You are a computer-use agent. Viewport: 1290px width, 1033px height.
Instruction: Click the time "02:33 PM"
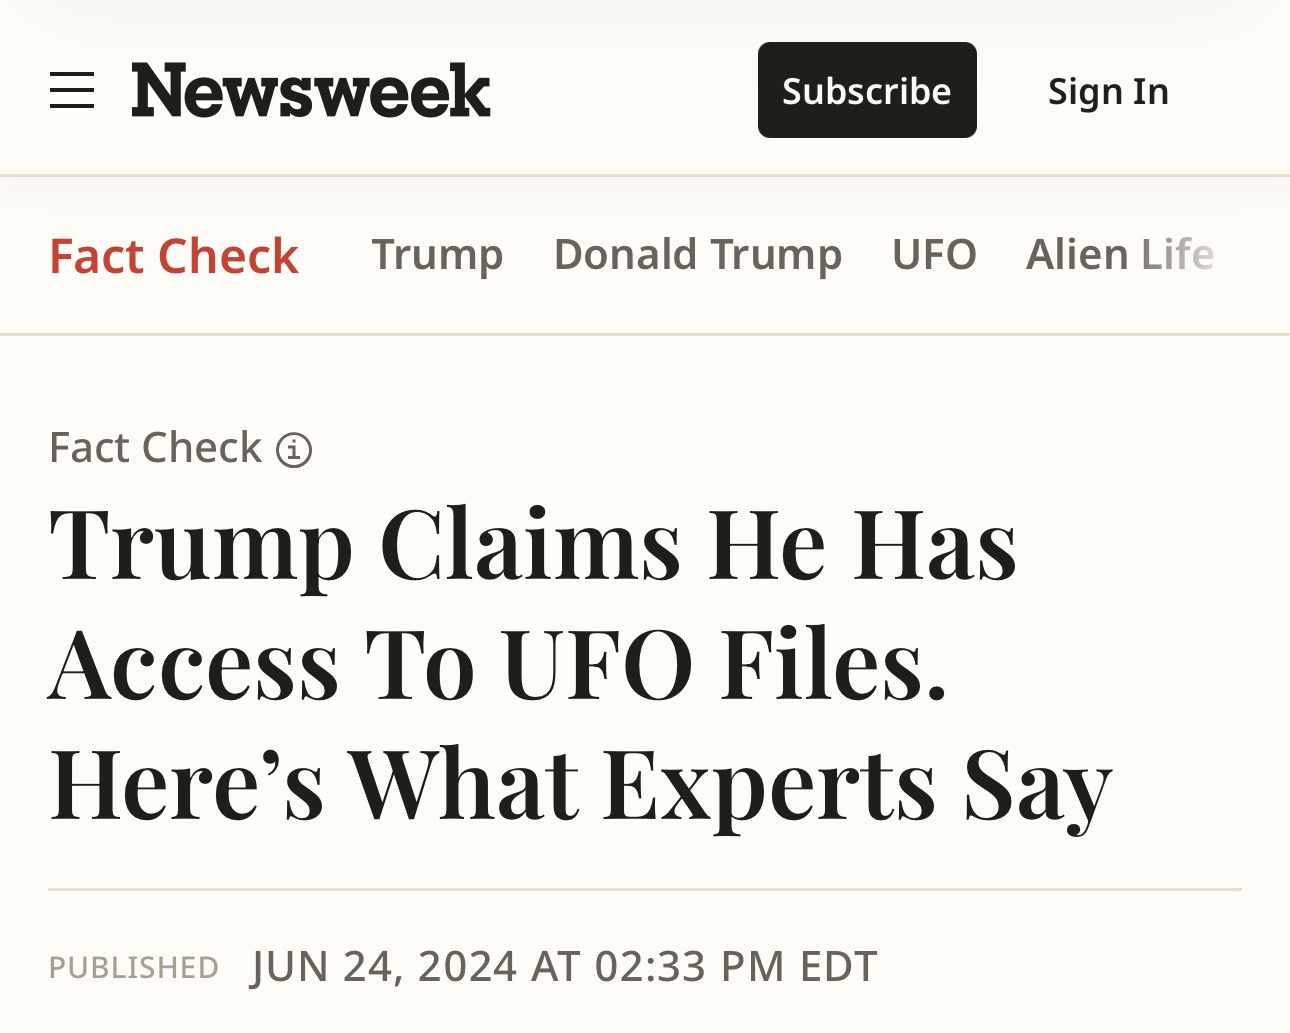[x=689, y=966]
